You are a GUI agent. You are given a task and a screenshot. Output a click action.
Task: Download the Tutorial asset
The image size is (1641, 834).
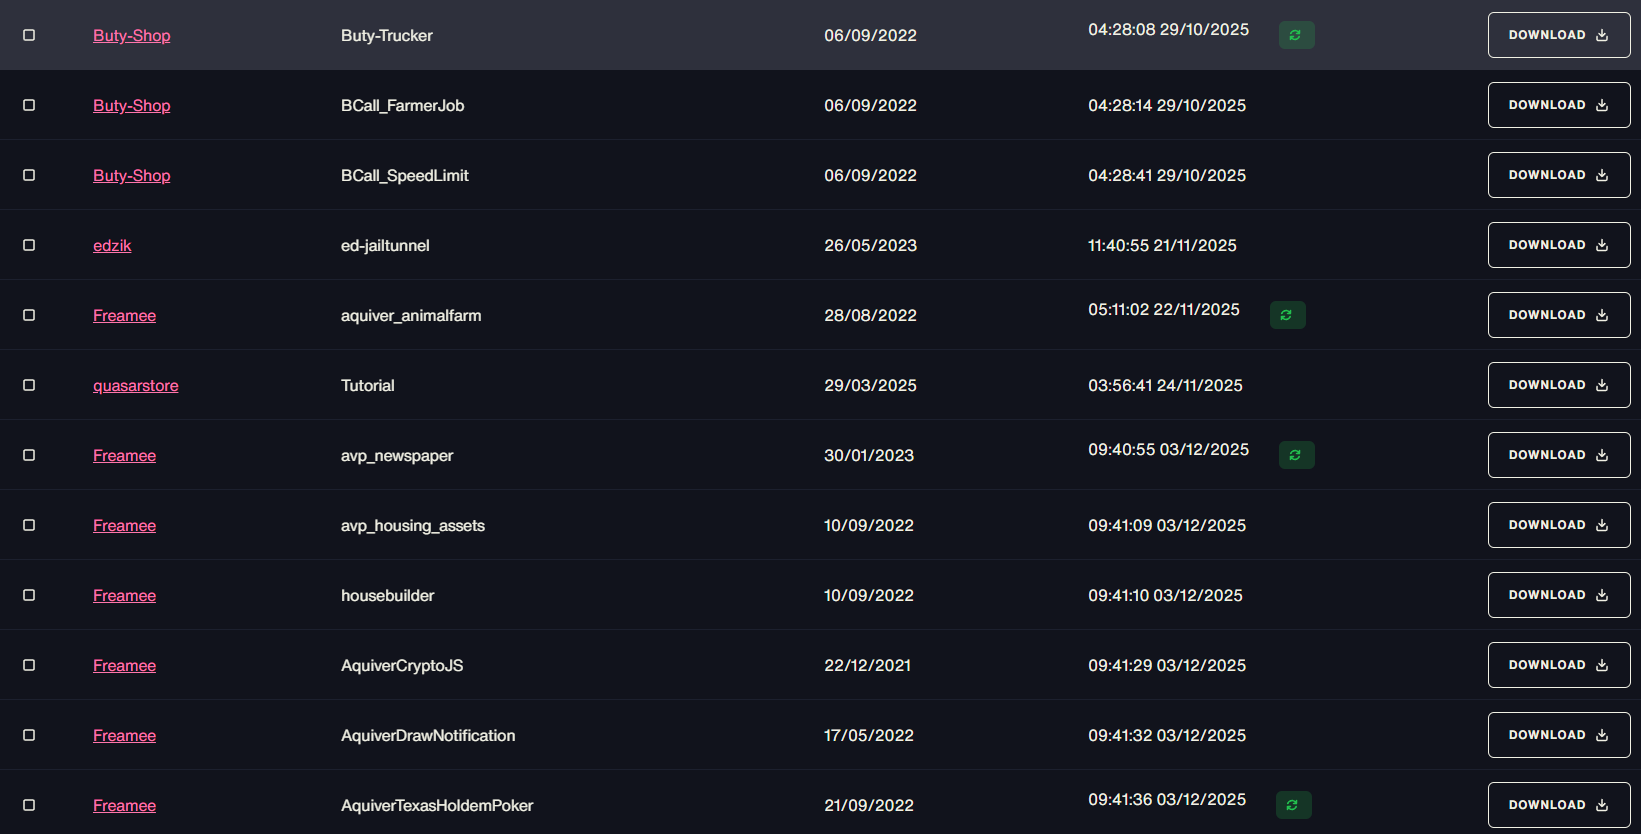tap(1559, 385)
